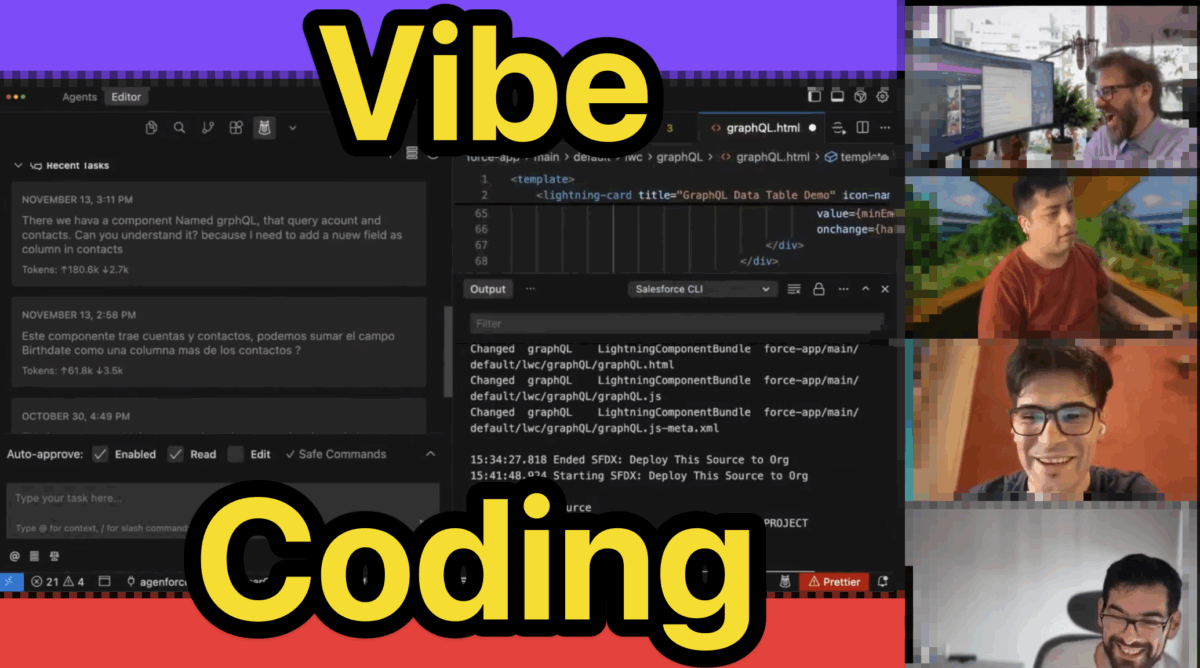Image resolution: width=1200 pixels, height=668 pixels.
Task: Uncheck the Enabled auto-approve checkbox
Action: point(100,454)
